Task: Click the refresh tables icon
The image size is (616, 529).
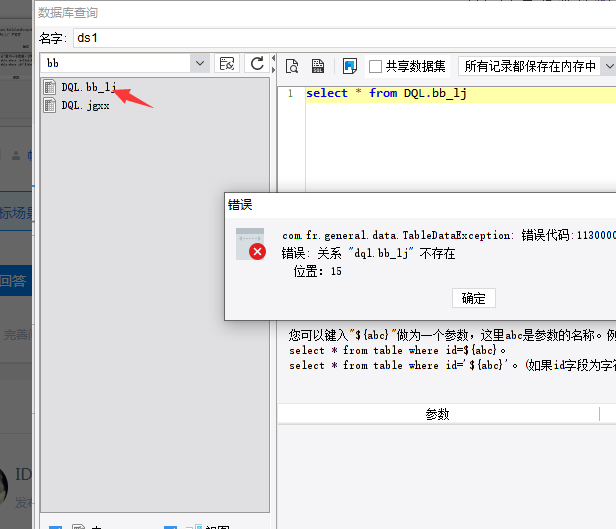Action: click(x=257, y=63)
